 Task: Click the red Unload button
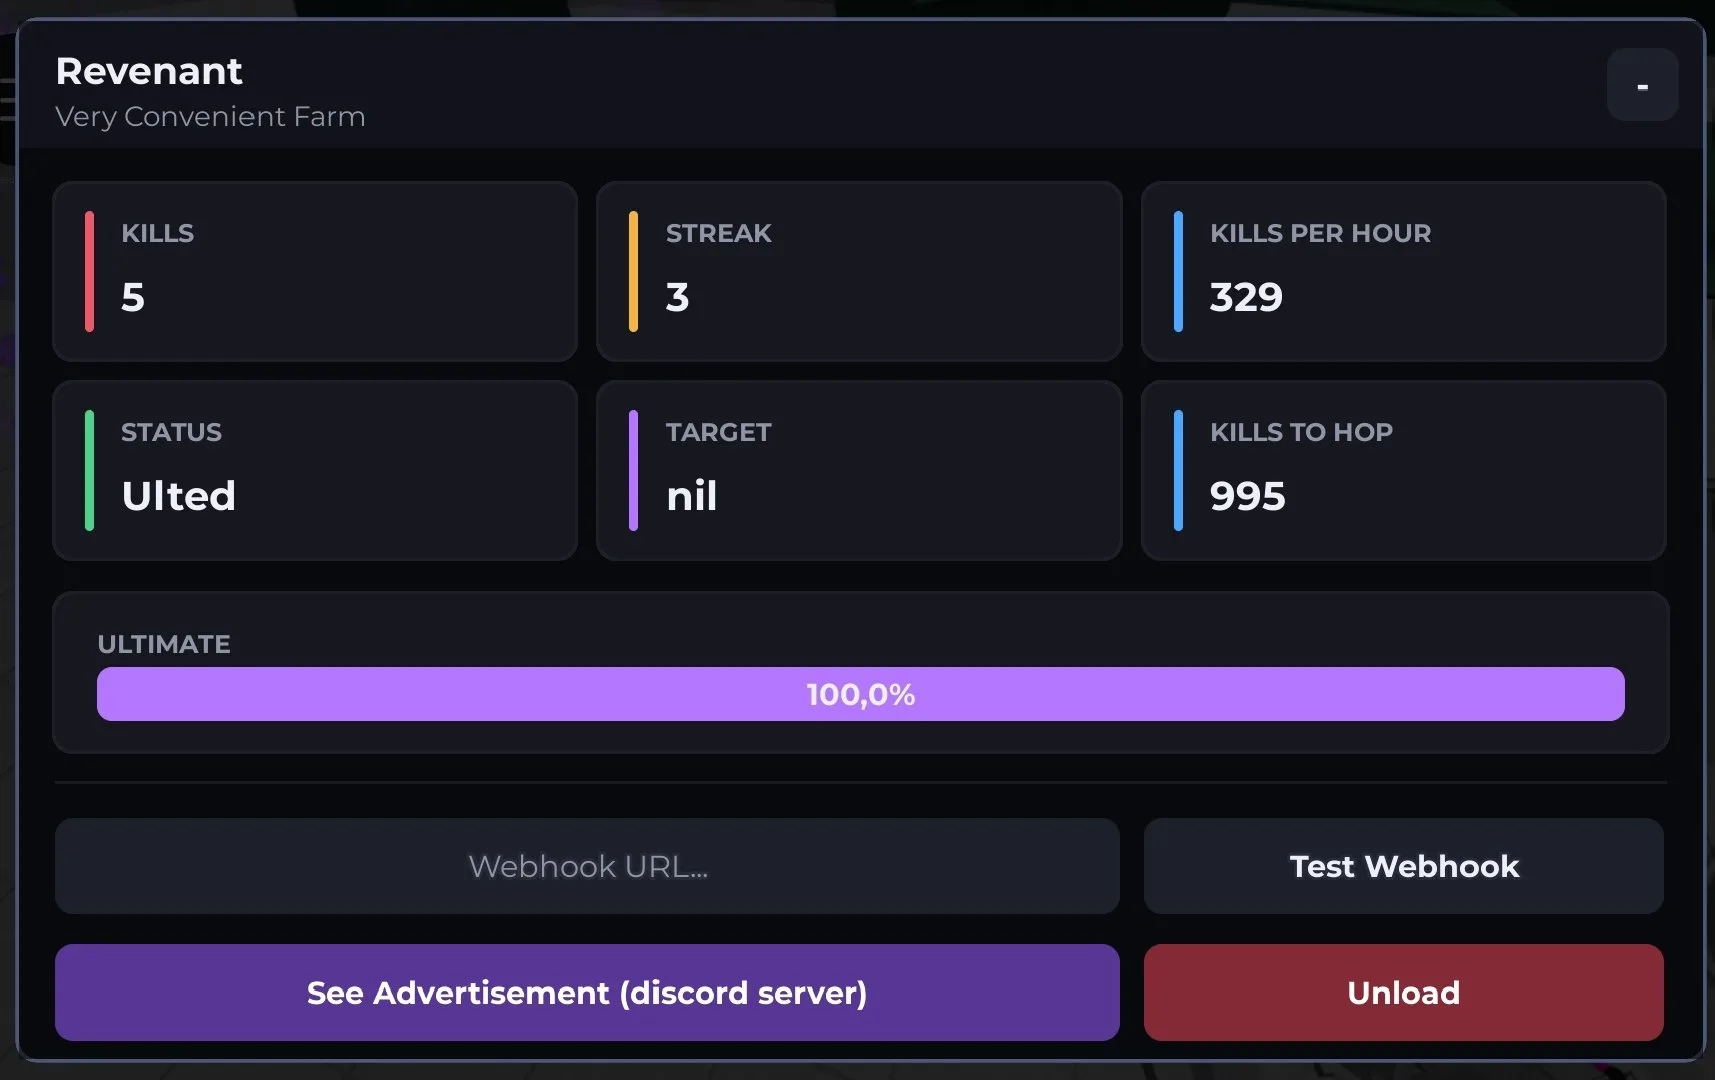(1404, 993)
